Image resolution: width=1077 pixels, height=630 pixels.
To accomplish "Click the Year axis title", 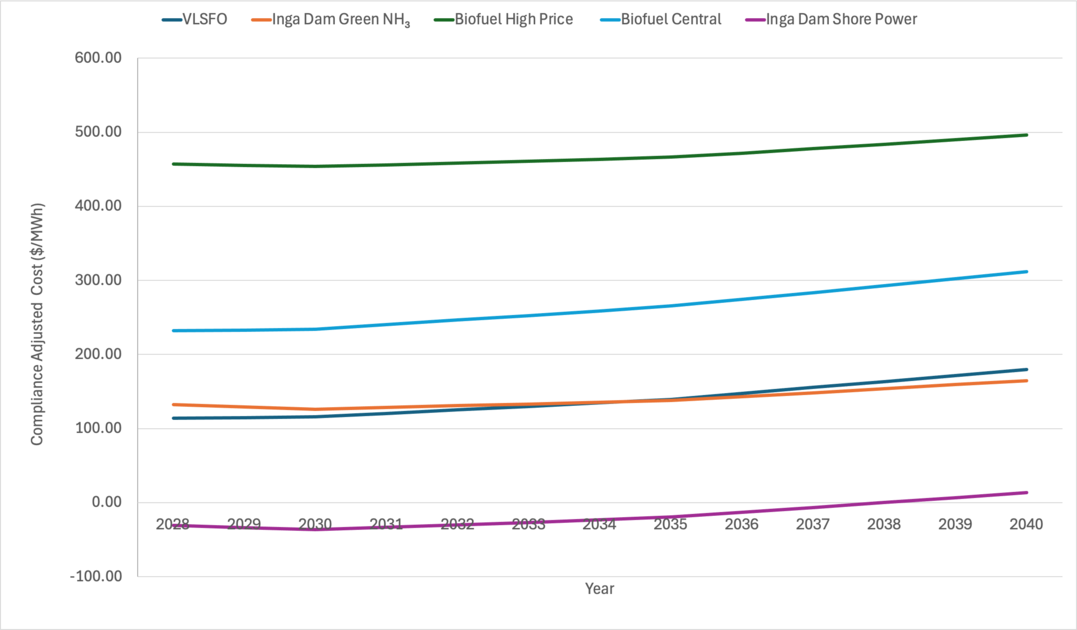I will point(600,589).
